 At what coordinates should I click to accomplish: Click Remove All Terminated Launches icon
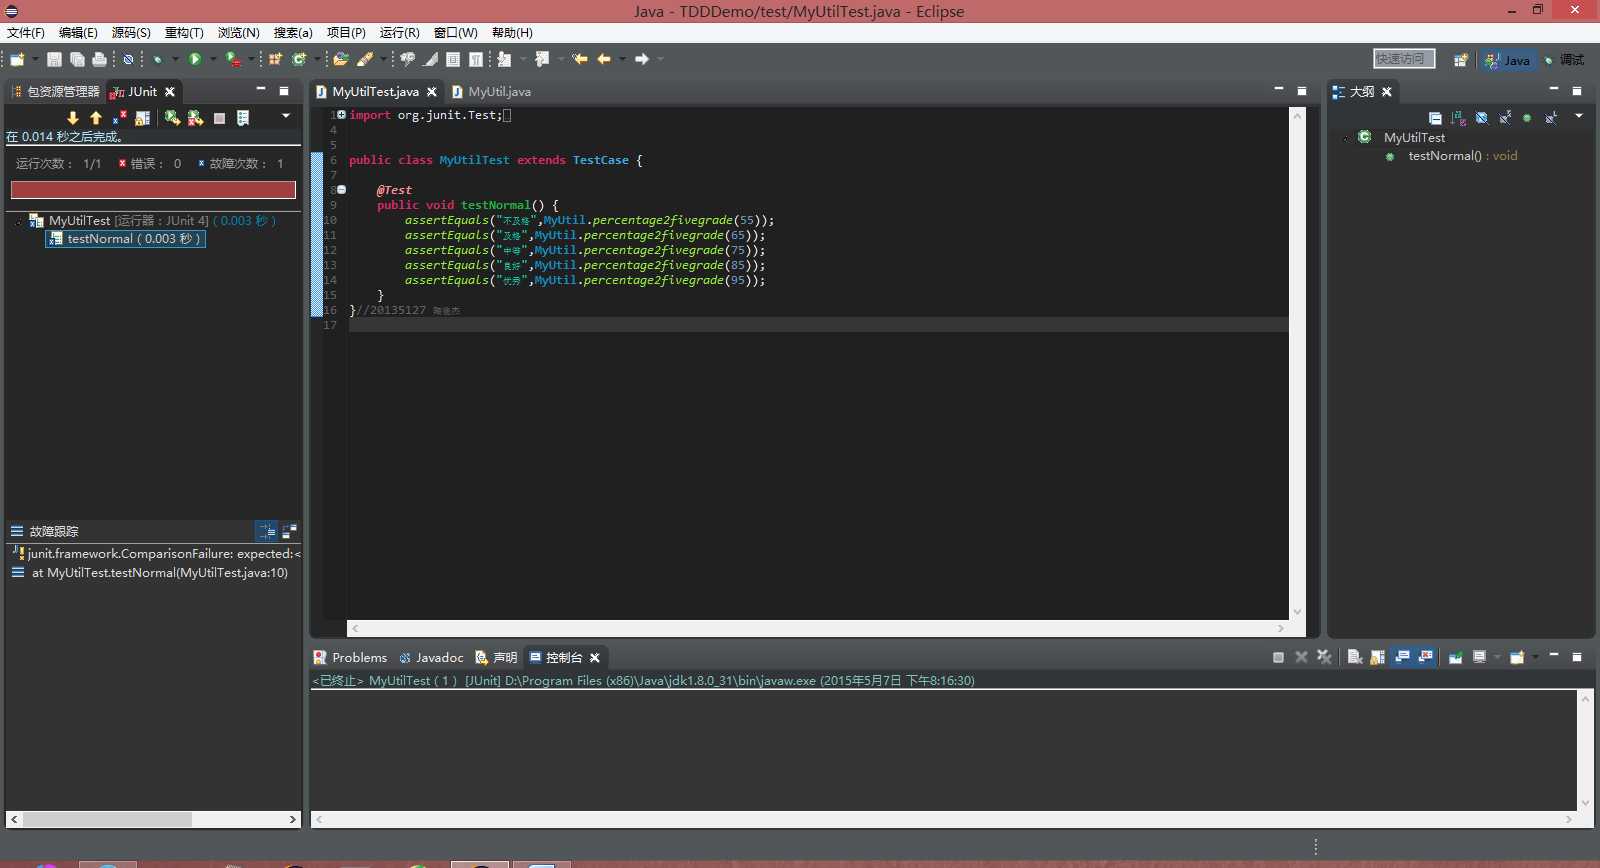click(x=1324, y=657)
